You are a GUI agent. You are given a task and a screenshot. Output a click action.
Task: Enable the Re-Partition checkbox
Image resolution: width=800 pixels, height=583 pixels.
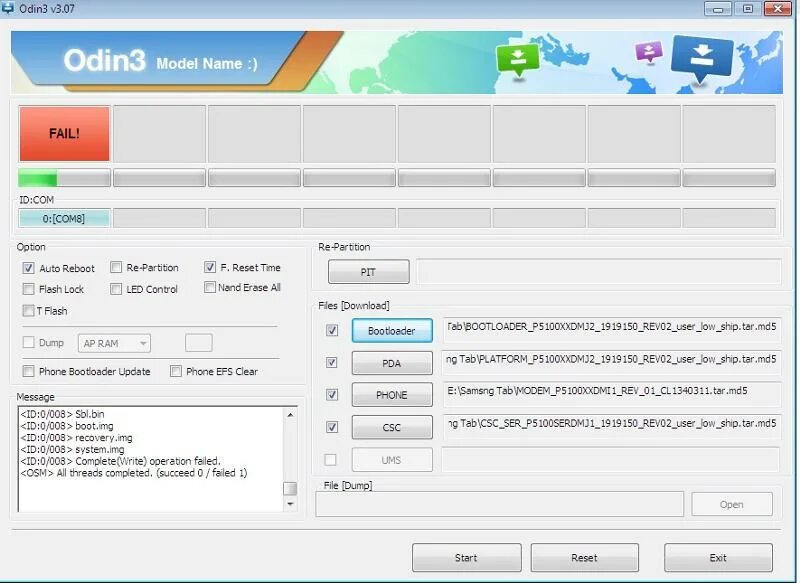(116, 267)
